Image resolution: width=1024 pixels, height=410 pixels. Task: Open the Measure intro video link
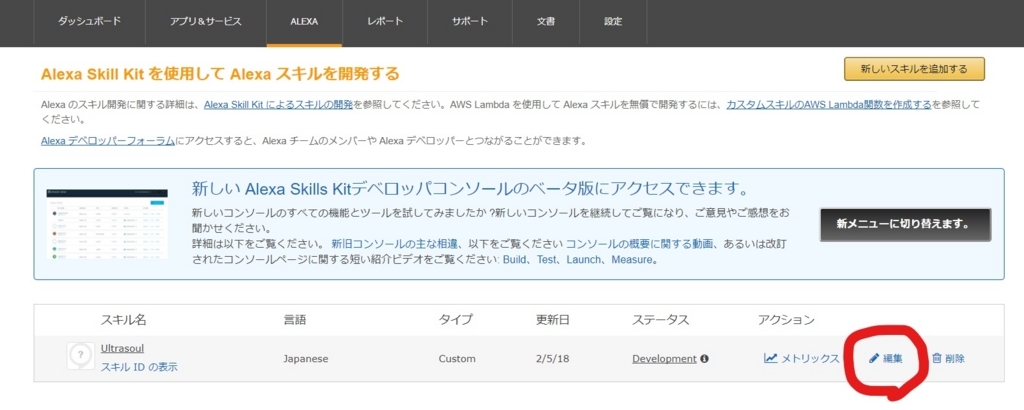[632, 260]
